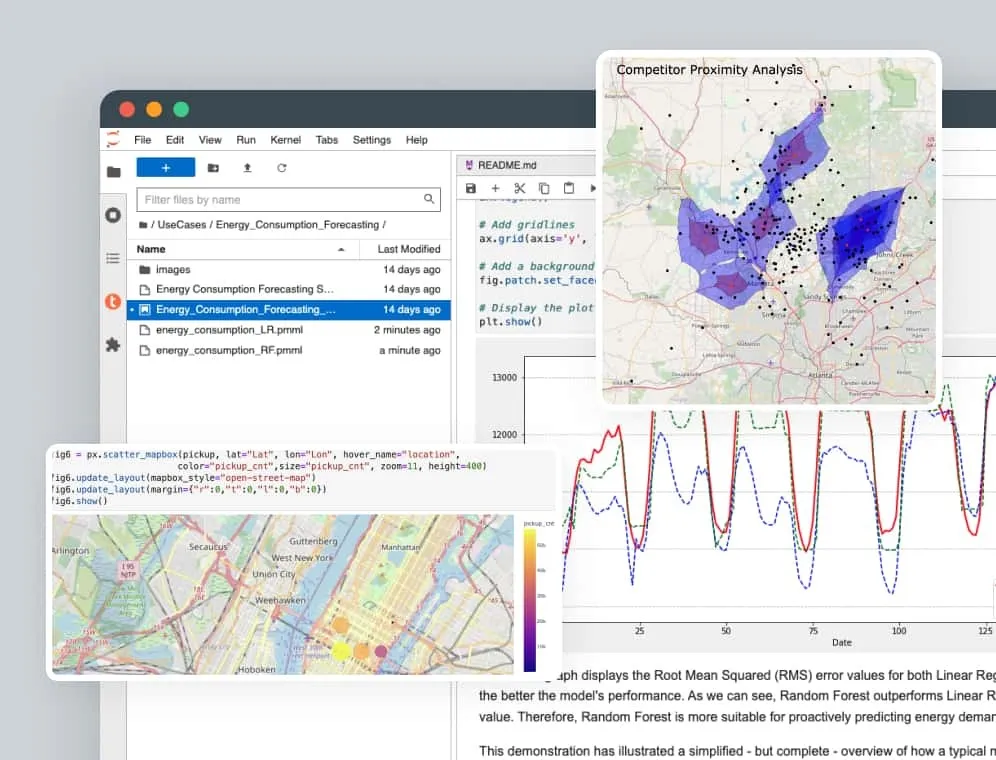Open the View menu
The image size is (996, 760).
point(210,140)
